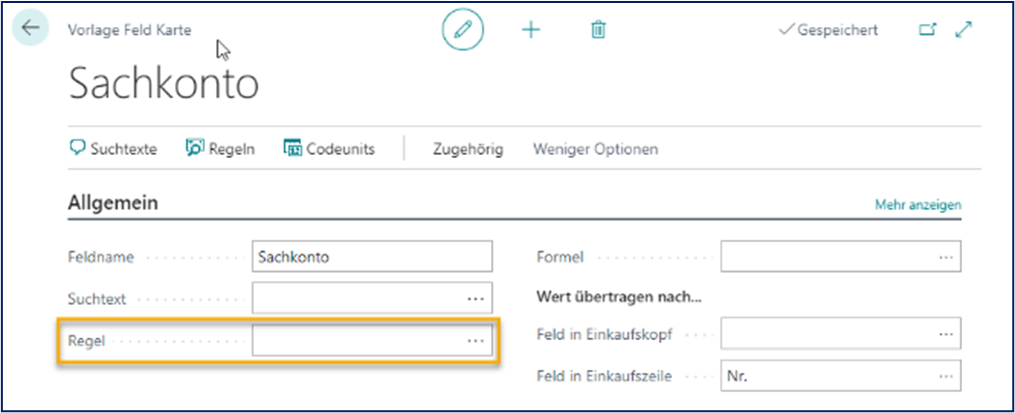Open Regel lookup ellipsis button
The image size is (1015, 413).
pyautogui.click(x=475, y=341)
